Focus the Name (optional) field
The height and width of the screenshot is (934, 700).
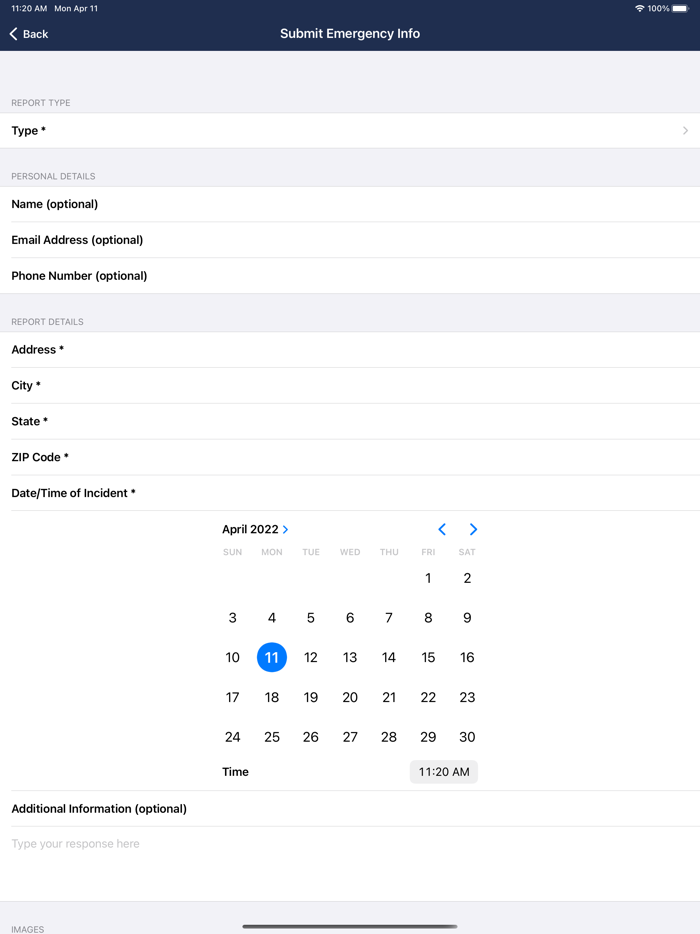tap(350, 204)
